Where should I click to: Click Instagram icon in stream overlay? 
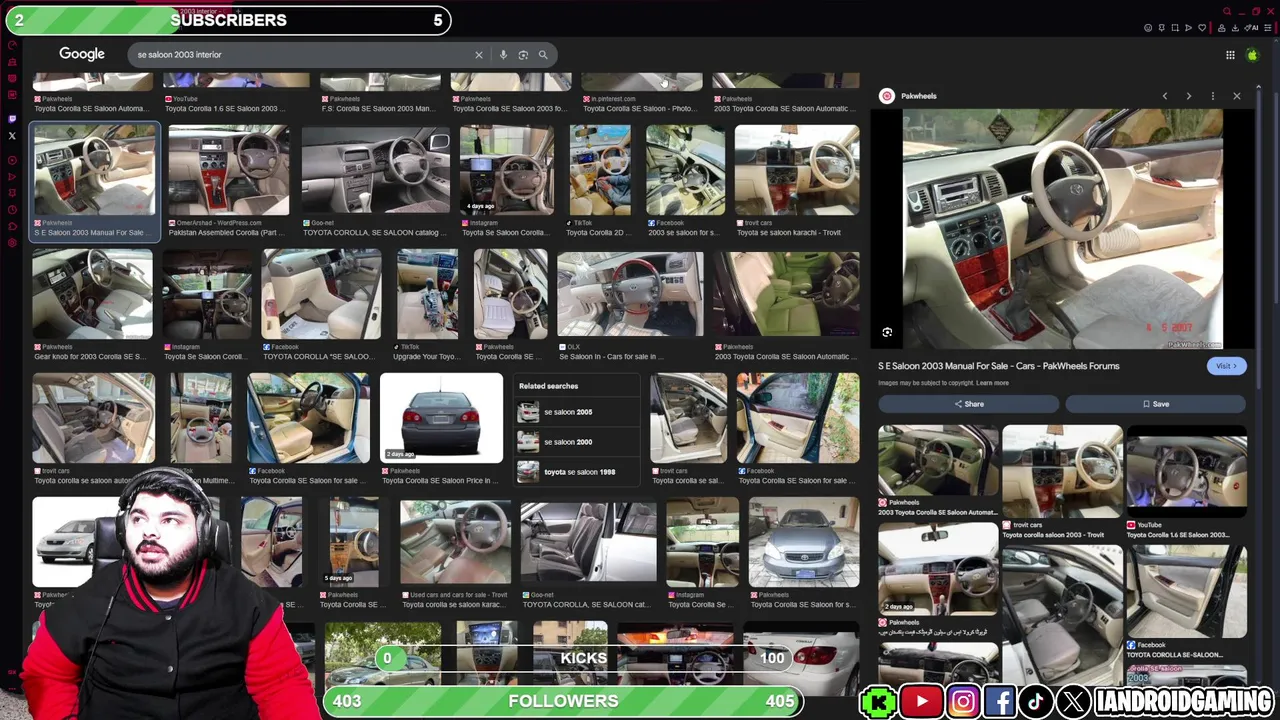coord(963,702)
